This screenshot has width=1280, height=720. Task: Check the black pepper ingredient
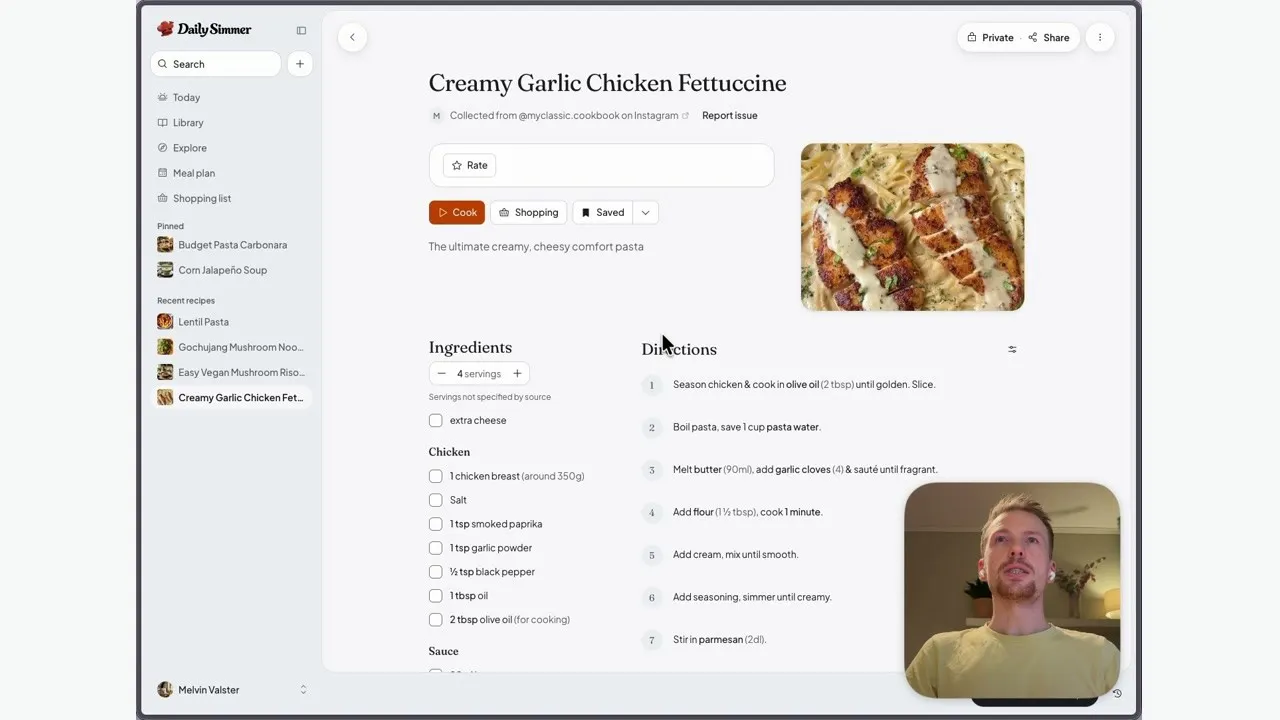436,573
